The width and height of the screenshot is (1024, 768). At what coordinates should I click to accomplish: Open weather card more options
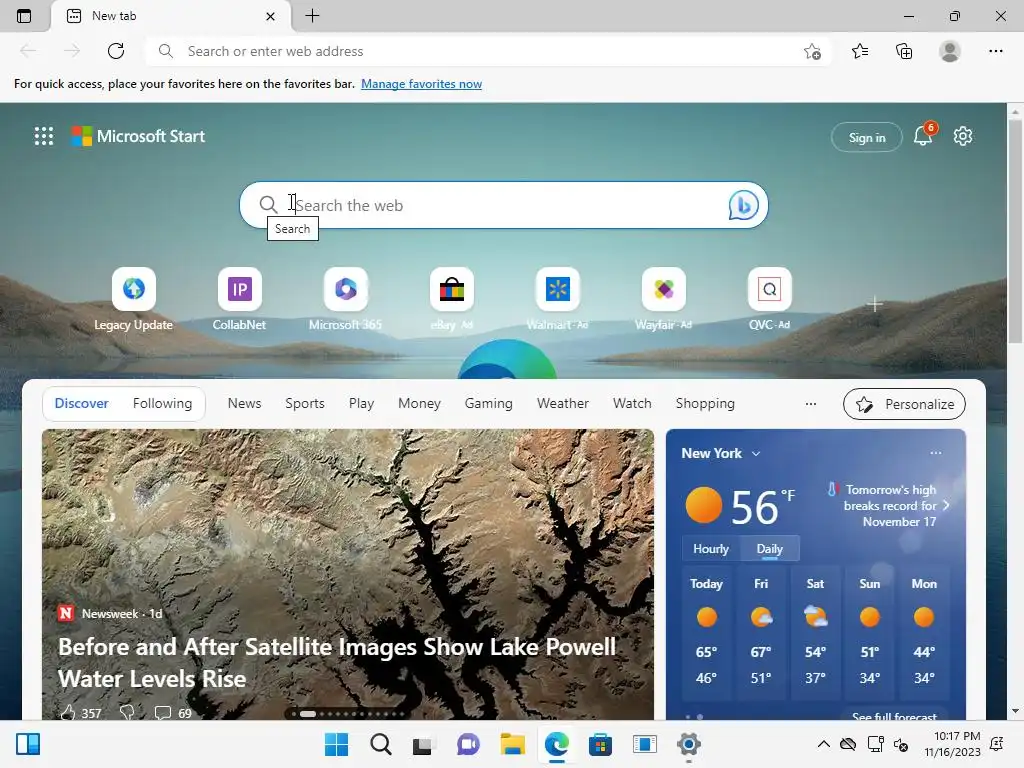[936, 453]
